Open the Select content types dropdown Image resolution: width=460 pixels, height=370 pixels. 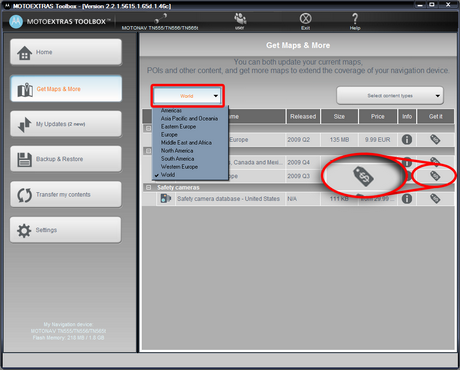coord(390,96)
